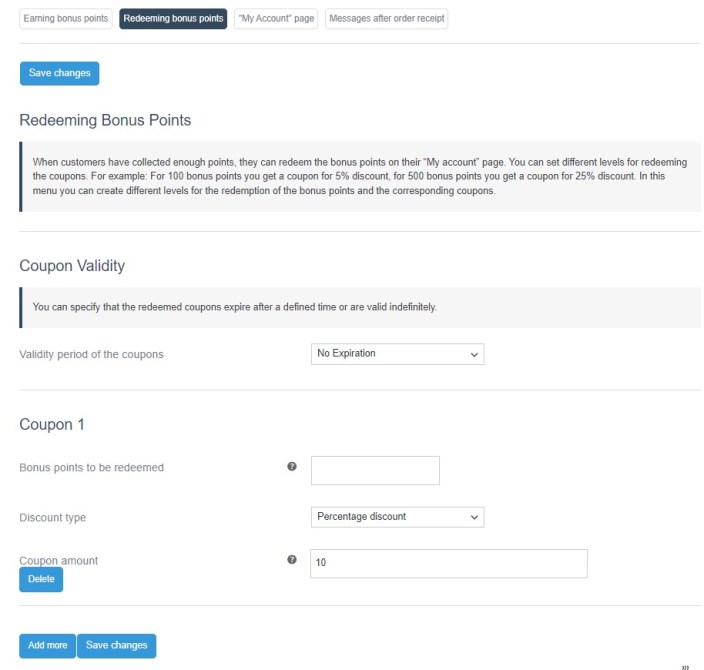Click the Coupon Validity section heading
Image resolution: width=704 pixels, height=670 pixels.
tap(72, 266)
